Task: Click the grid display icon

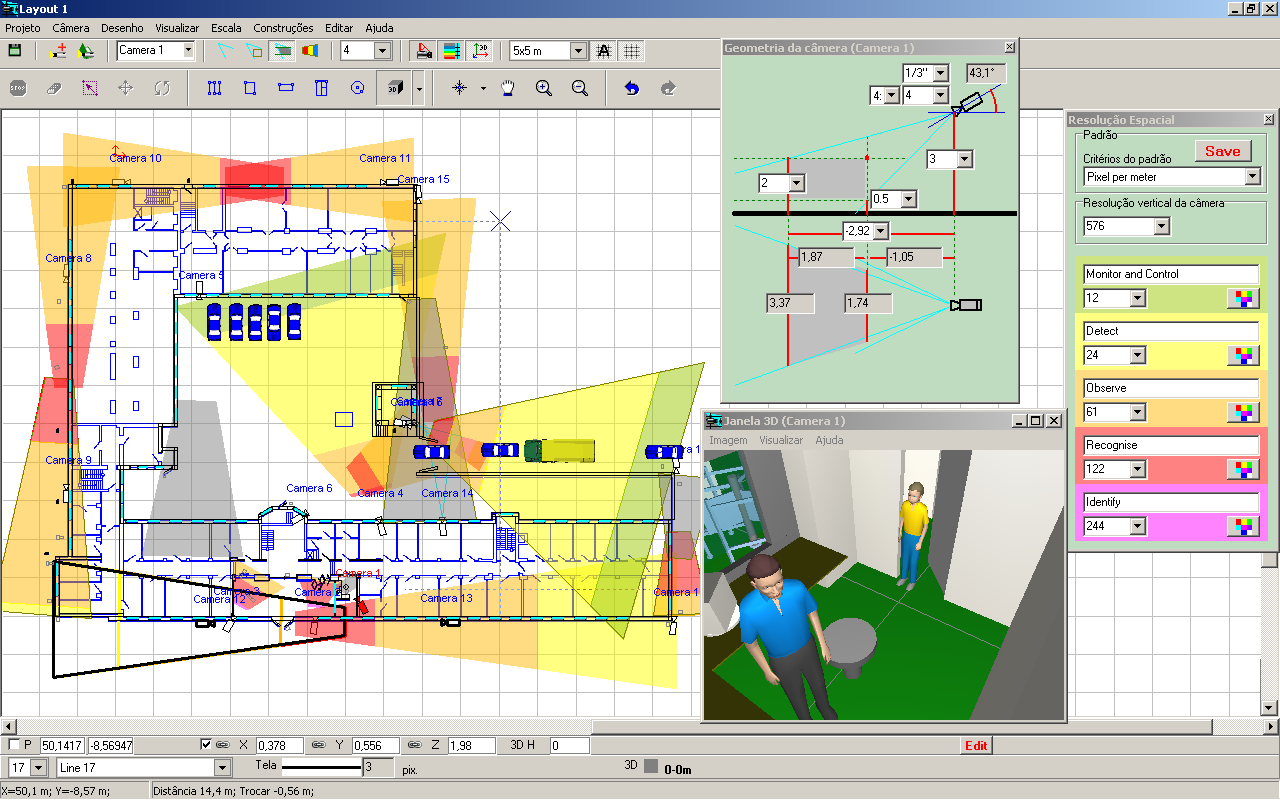Action: point(632,51)
